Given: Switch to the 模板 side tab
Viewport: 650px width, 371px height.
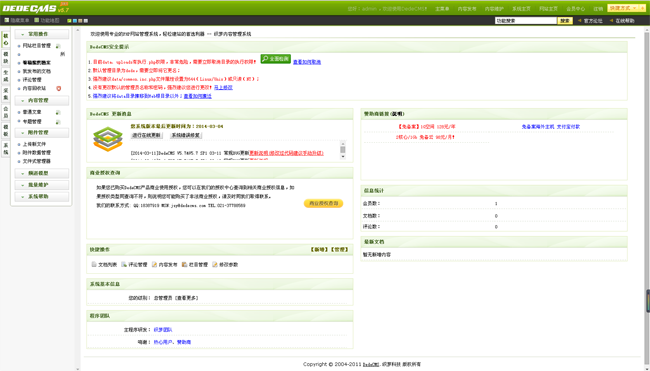Looking at the screenshot, I should pyautogui.click(x=6, y=131).
